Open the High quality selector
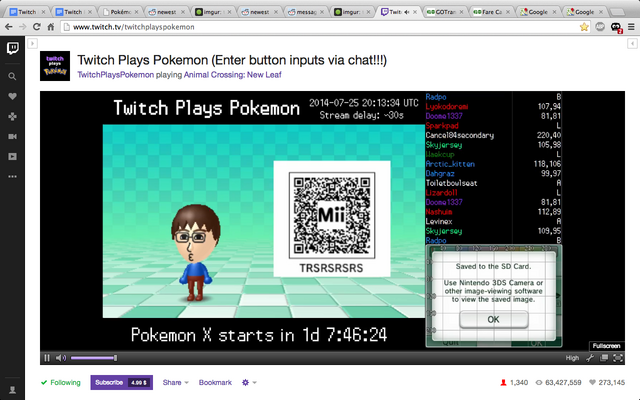The width and height of the screenshot is (640, 400). click(x=572, y=358)
